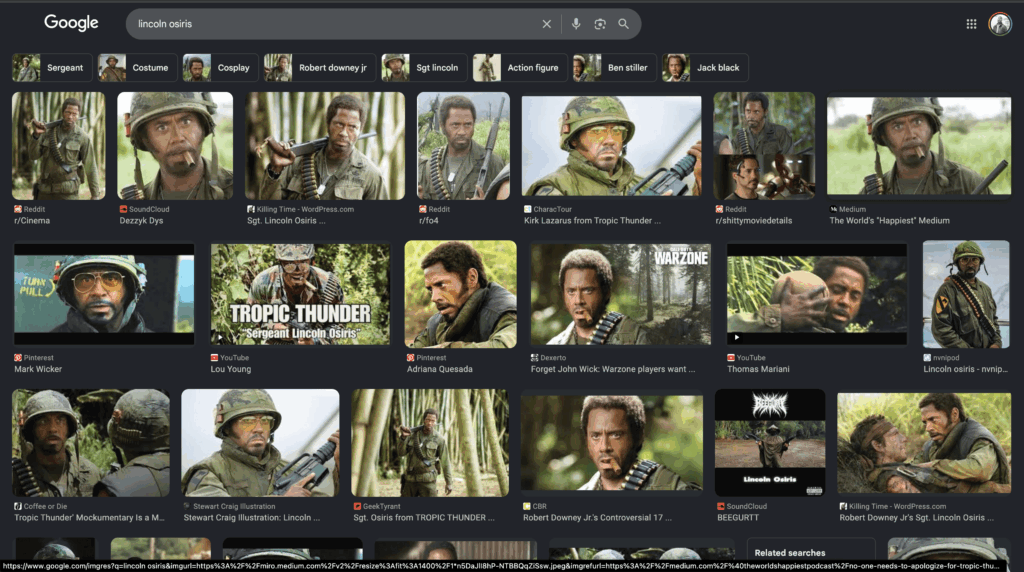Open the Dexerto Warzone image thumbnail
This screenshot has width=1024, height=572.
point(620,294)
